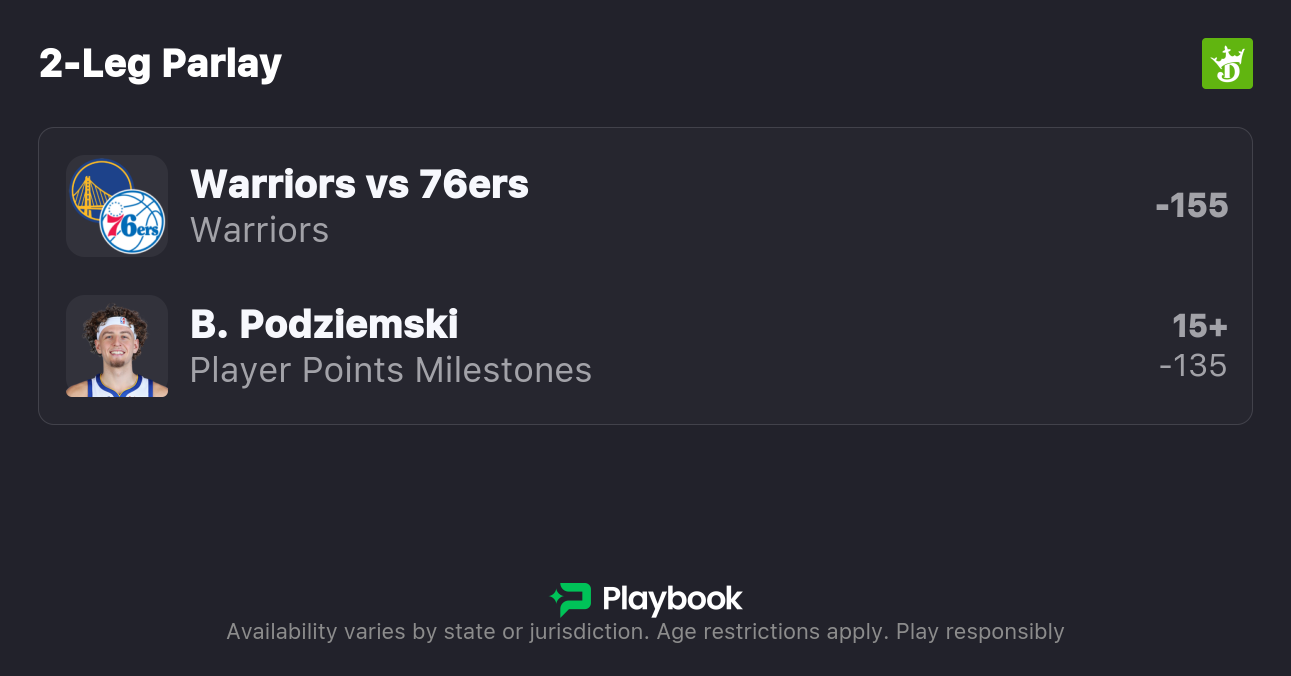The width and height of the screenshot is (1291, 676).
Task: Click "76ers" in the bold matchup title
Action: 473,184
